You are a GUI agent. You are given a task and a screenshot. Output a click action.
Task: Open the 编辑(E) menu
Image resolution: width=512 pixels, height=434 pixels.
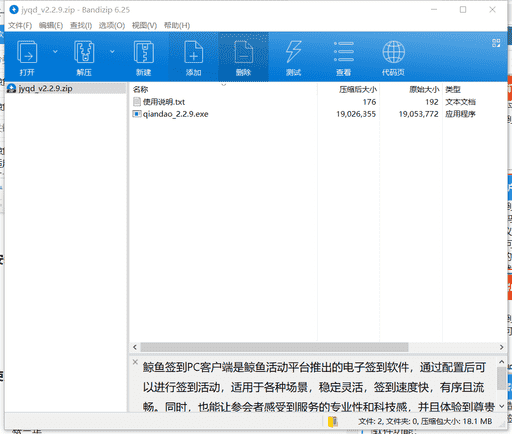(x=51, y=26)
